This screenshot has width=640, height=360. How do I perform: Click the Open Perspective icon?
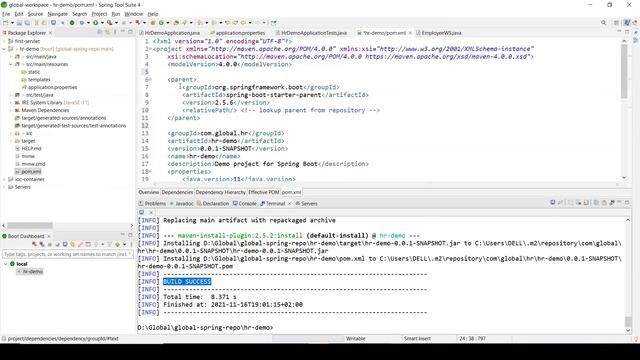616,23
